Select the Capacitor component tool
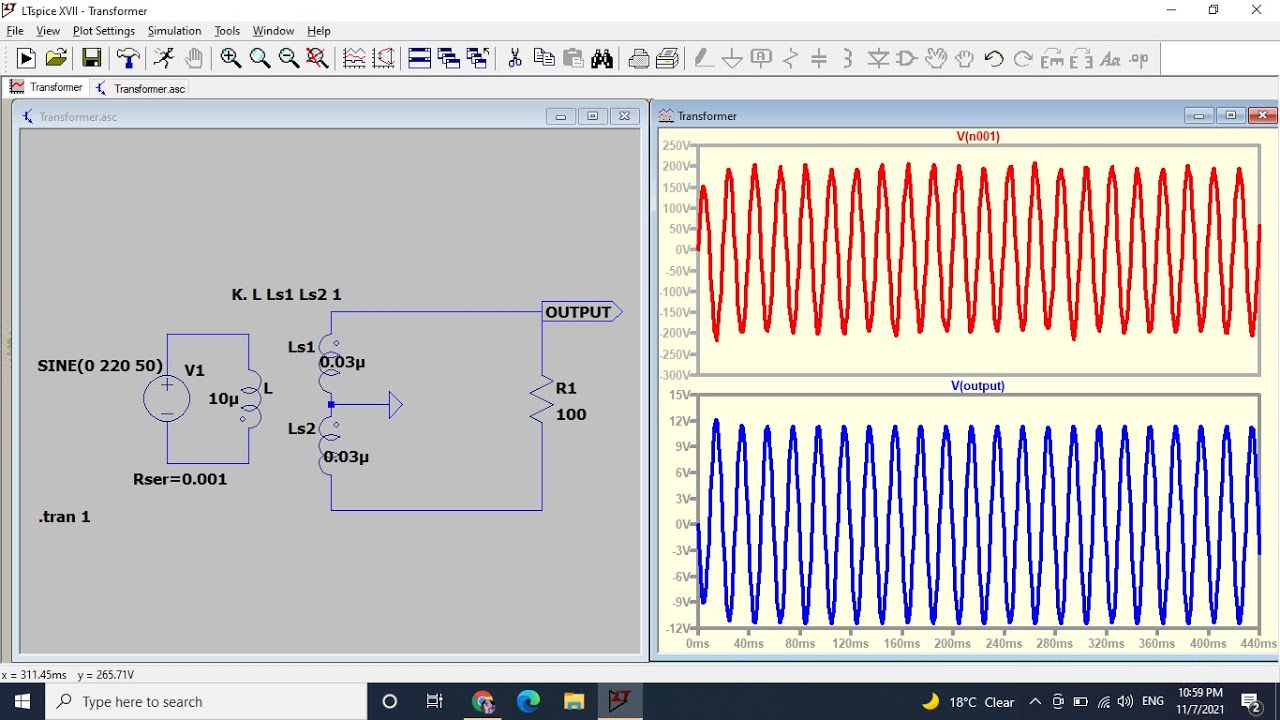Image resolution: width=1280 pixels, height=720 pixels. coord(819,58)
